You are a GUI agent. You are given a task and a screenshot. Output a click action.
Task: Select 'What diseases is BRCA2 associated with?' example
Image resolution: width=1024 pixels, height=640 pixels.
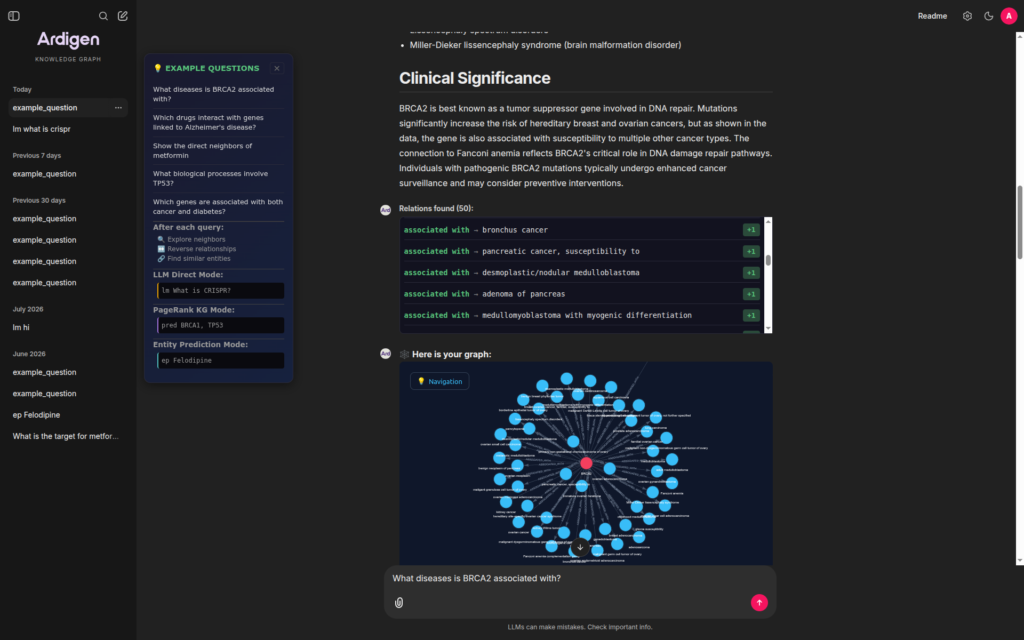218,94
